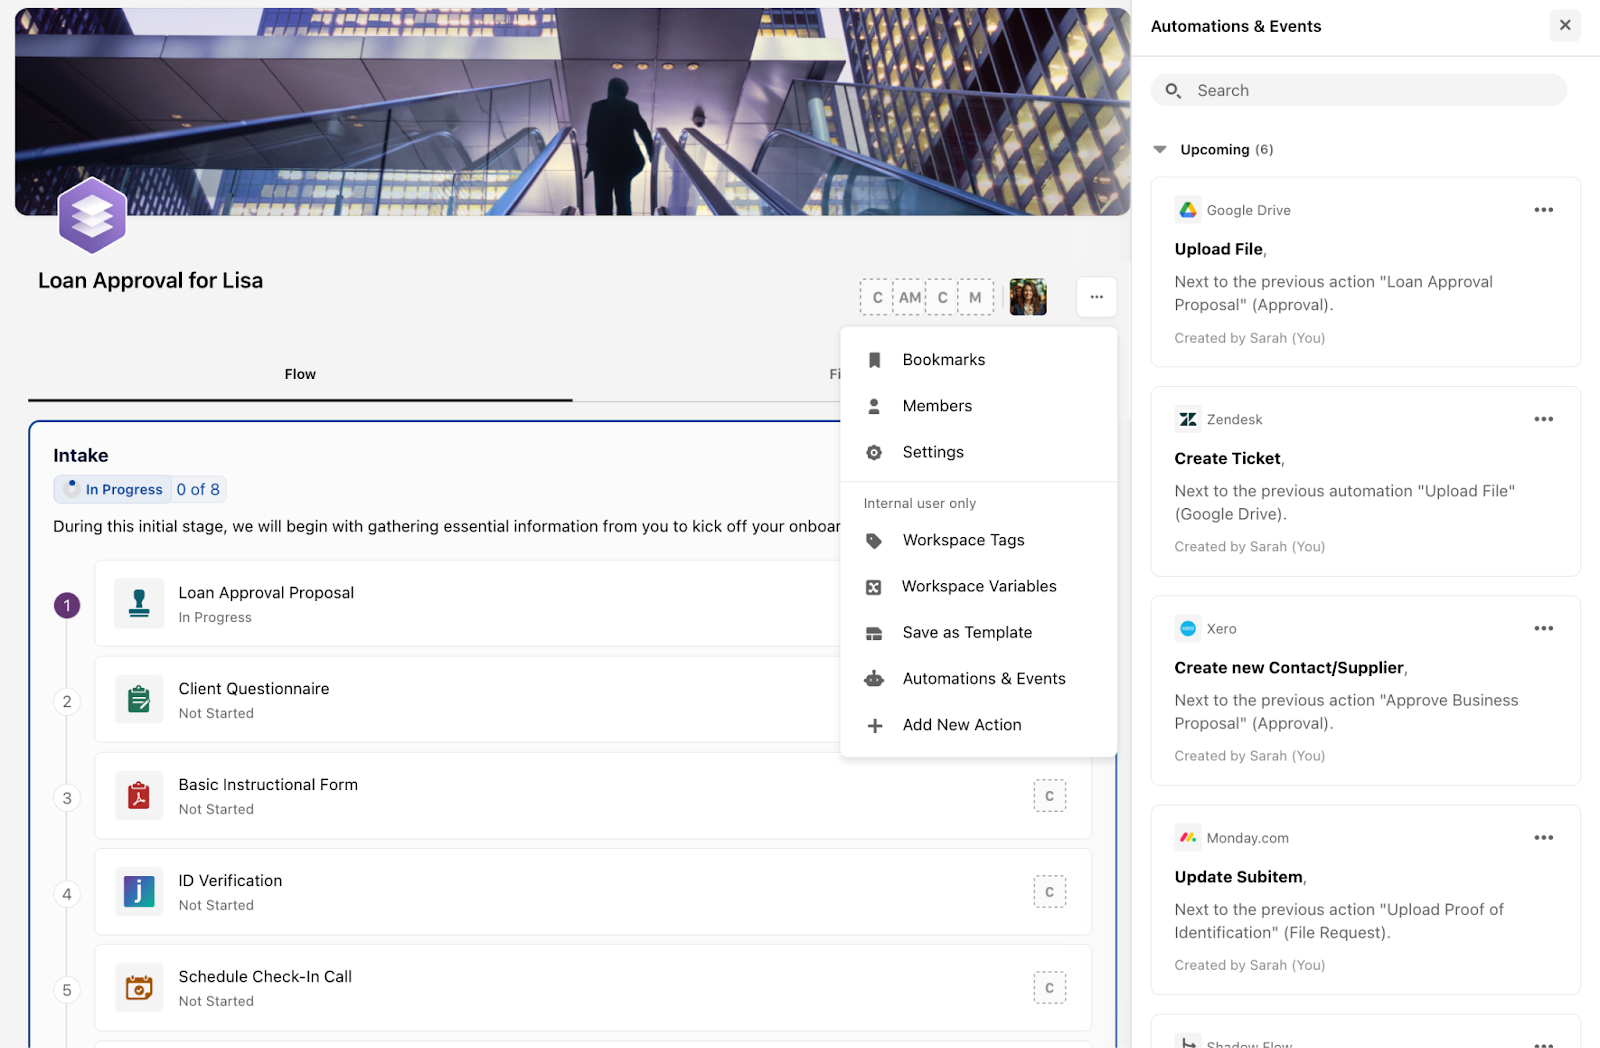Click the Xero icon
Viewport: 1600px width, 1048px height.
(x=1188, y=628)
